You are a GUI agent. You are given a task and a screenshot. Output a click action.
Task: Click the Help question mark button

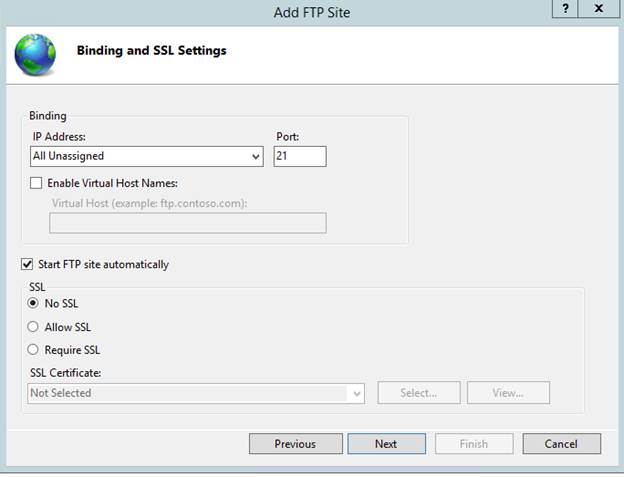565,9
